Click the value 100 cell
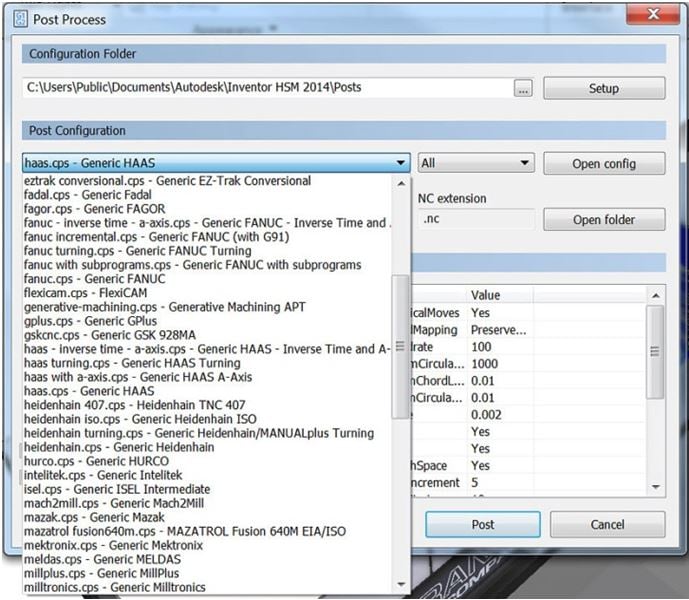The image size is (689, 600). tap(500, 347)
